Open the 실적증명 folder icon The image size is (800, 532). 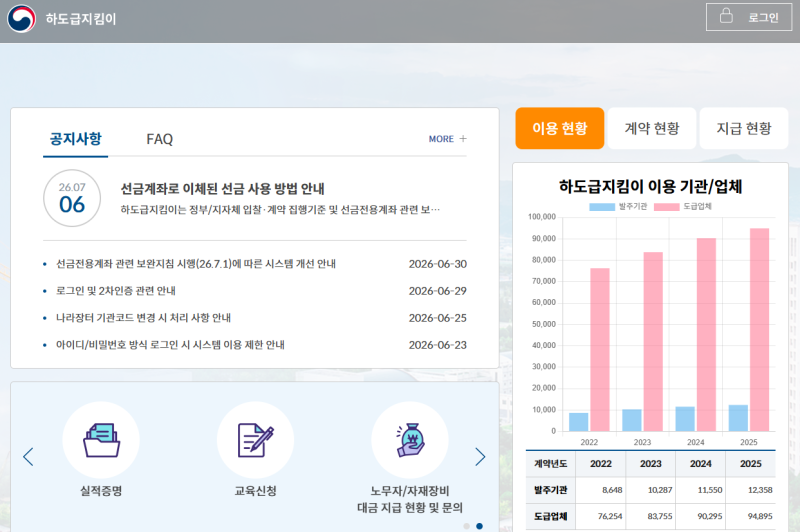coord(101,440)
